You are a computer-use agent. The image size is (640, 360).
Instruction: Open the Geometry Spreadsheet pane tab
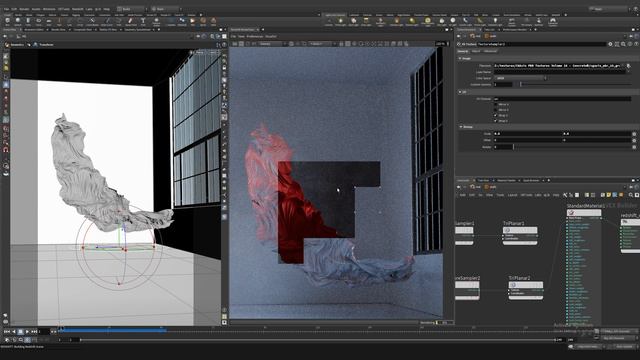click(138, 29)
